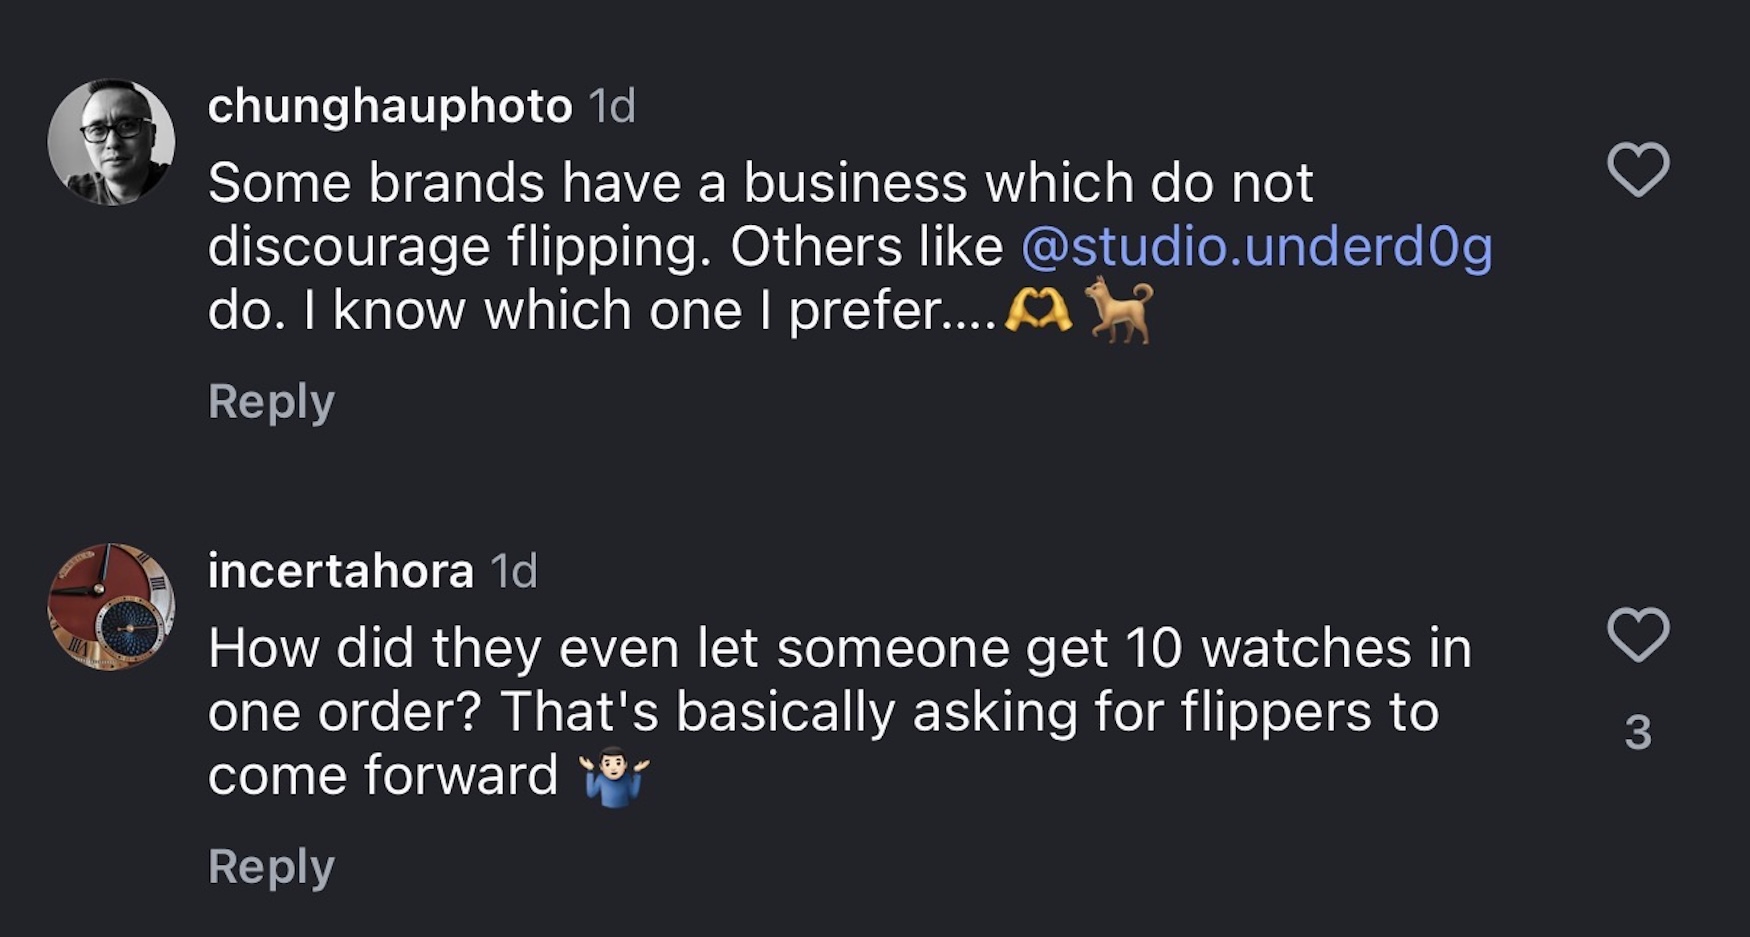
Task: Click the 1d timestamp beside incertahora
Action: coord(514,571)
